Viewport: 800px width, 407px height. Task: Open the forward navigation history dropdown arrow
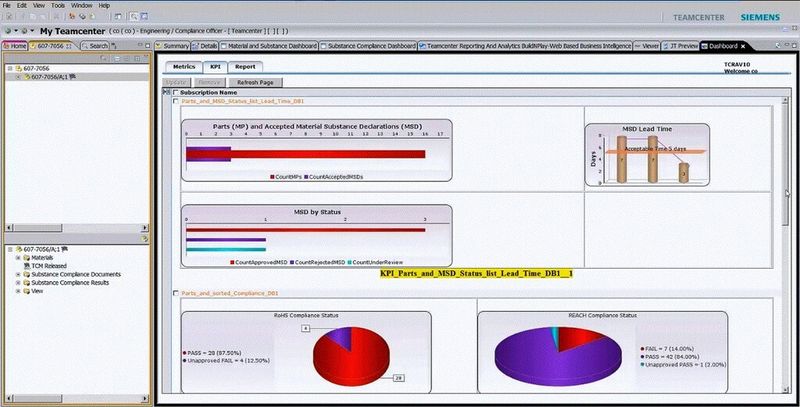pyautogui.click(x=33, y=31)
